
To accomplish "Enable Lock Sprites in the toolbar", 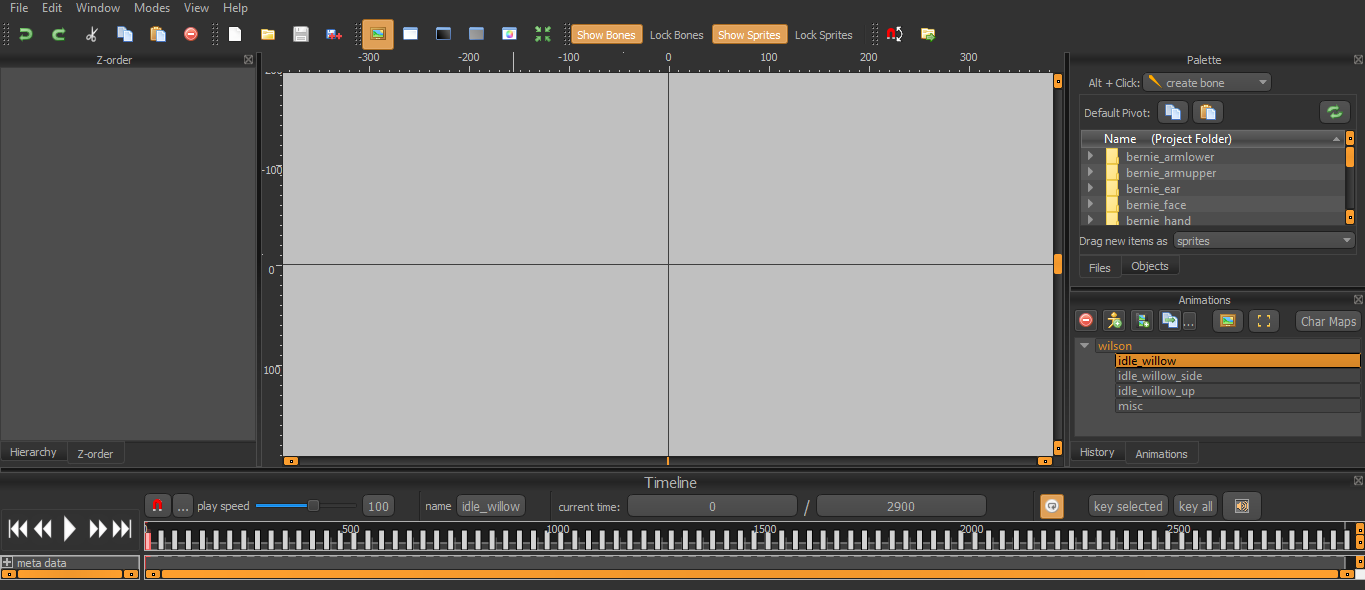I will 823,35.
